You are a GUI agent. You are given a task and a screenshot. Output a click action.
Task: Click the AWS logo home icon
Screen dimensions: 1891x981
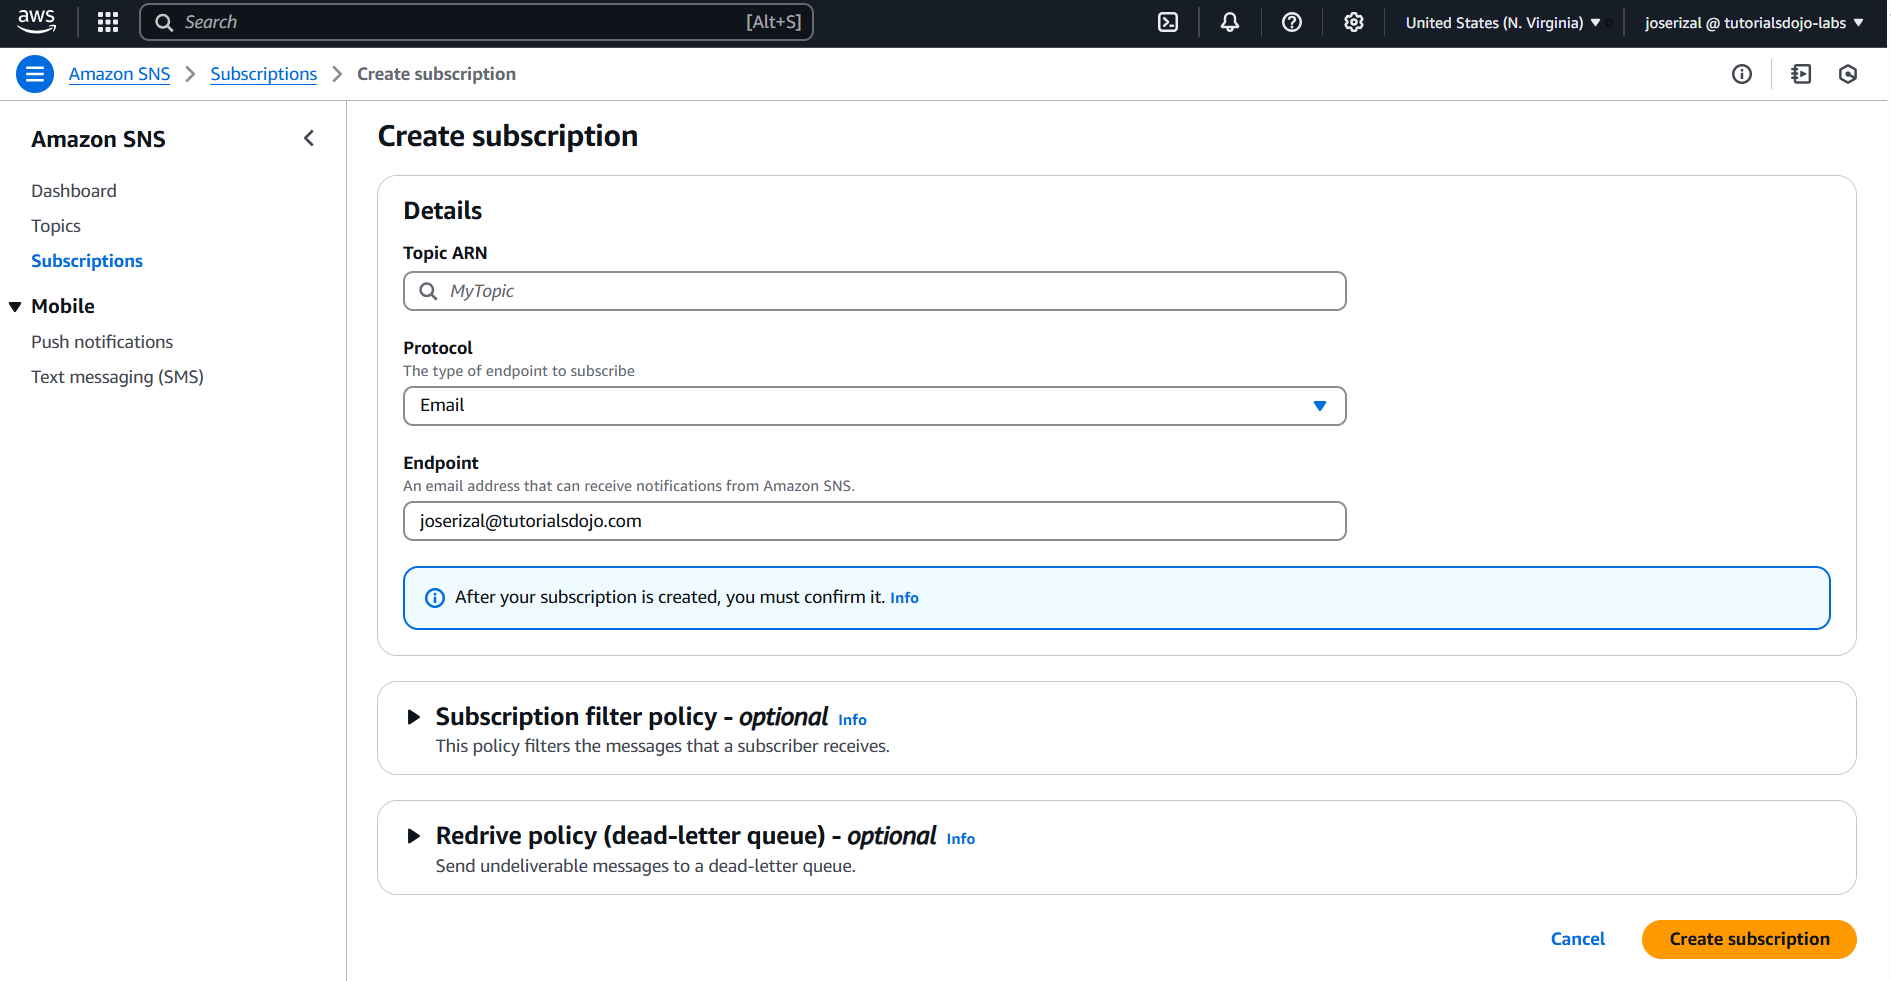37,21
